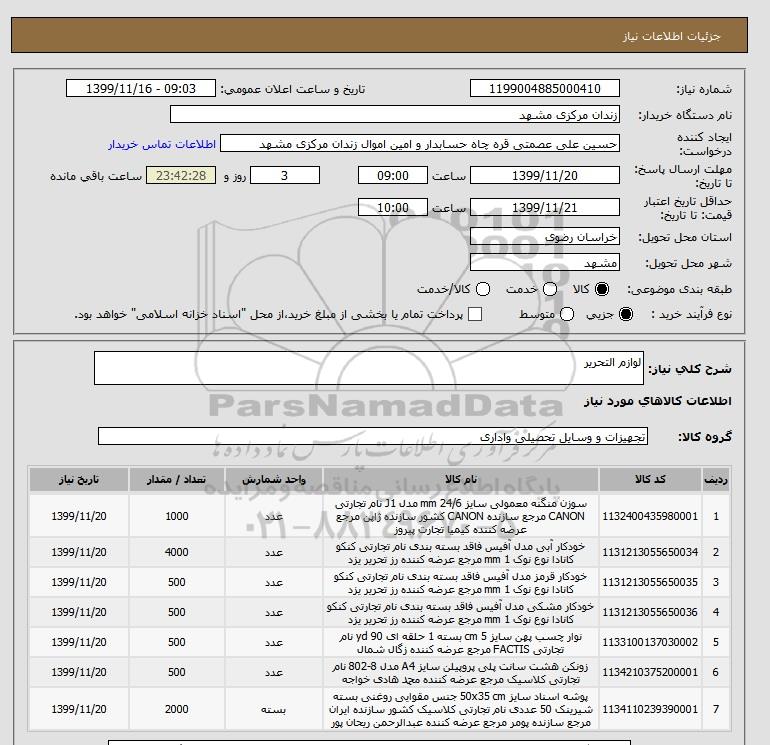Click product code 1133100137030002
770x745 pixels.
click(x=650, y=642)
